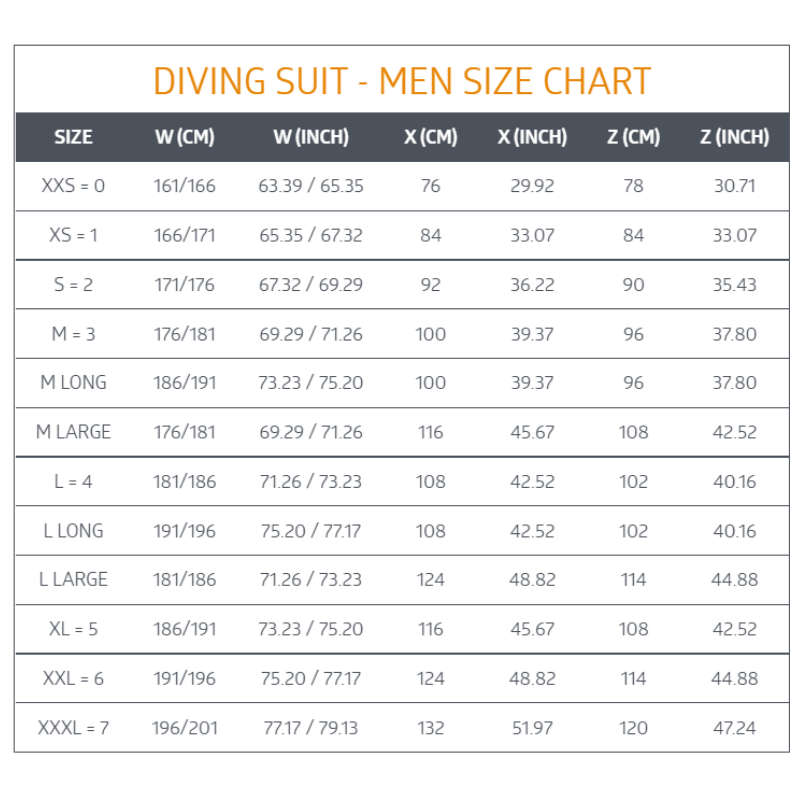Select the M LONG size label
This screenshot has width=800, height=800.
73,382
